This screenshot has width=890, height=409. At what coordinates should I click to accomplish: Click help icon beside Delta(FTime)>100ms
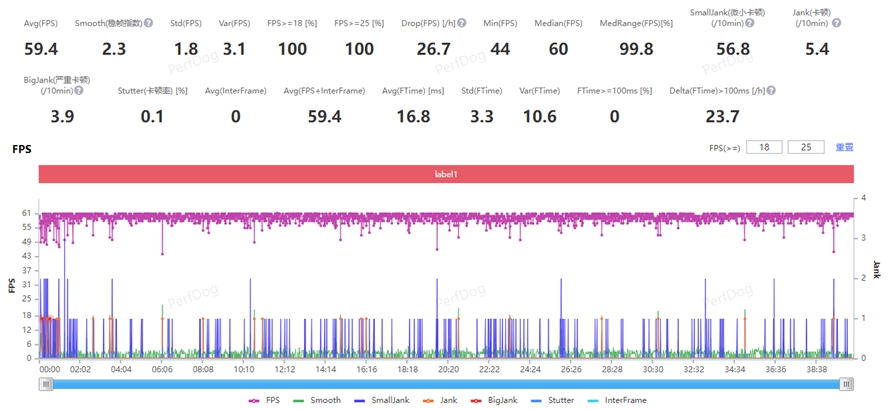[x=771, y=91]
